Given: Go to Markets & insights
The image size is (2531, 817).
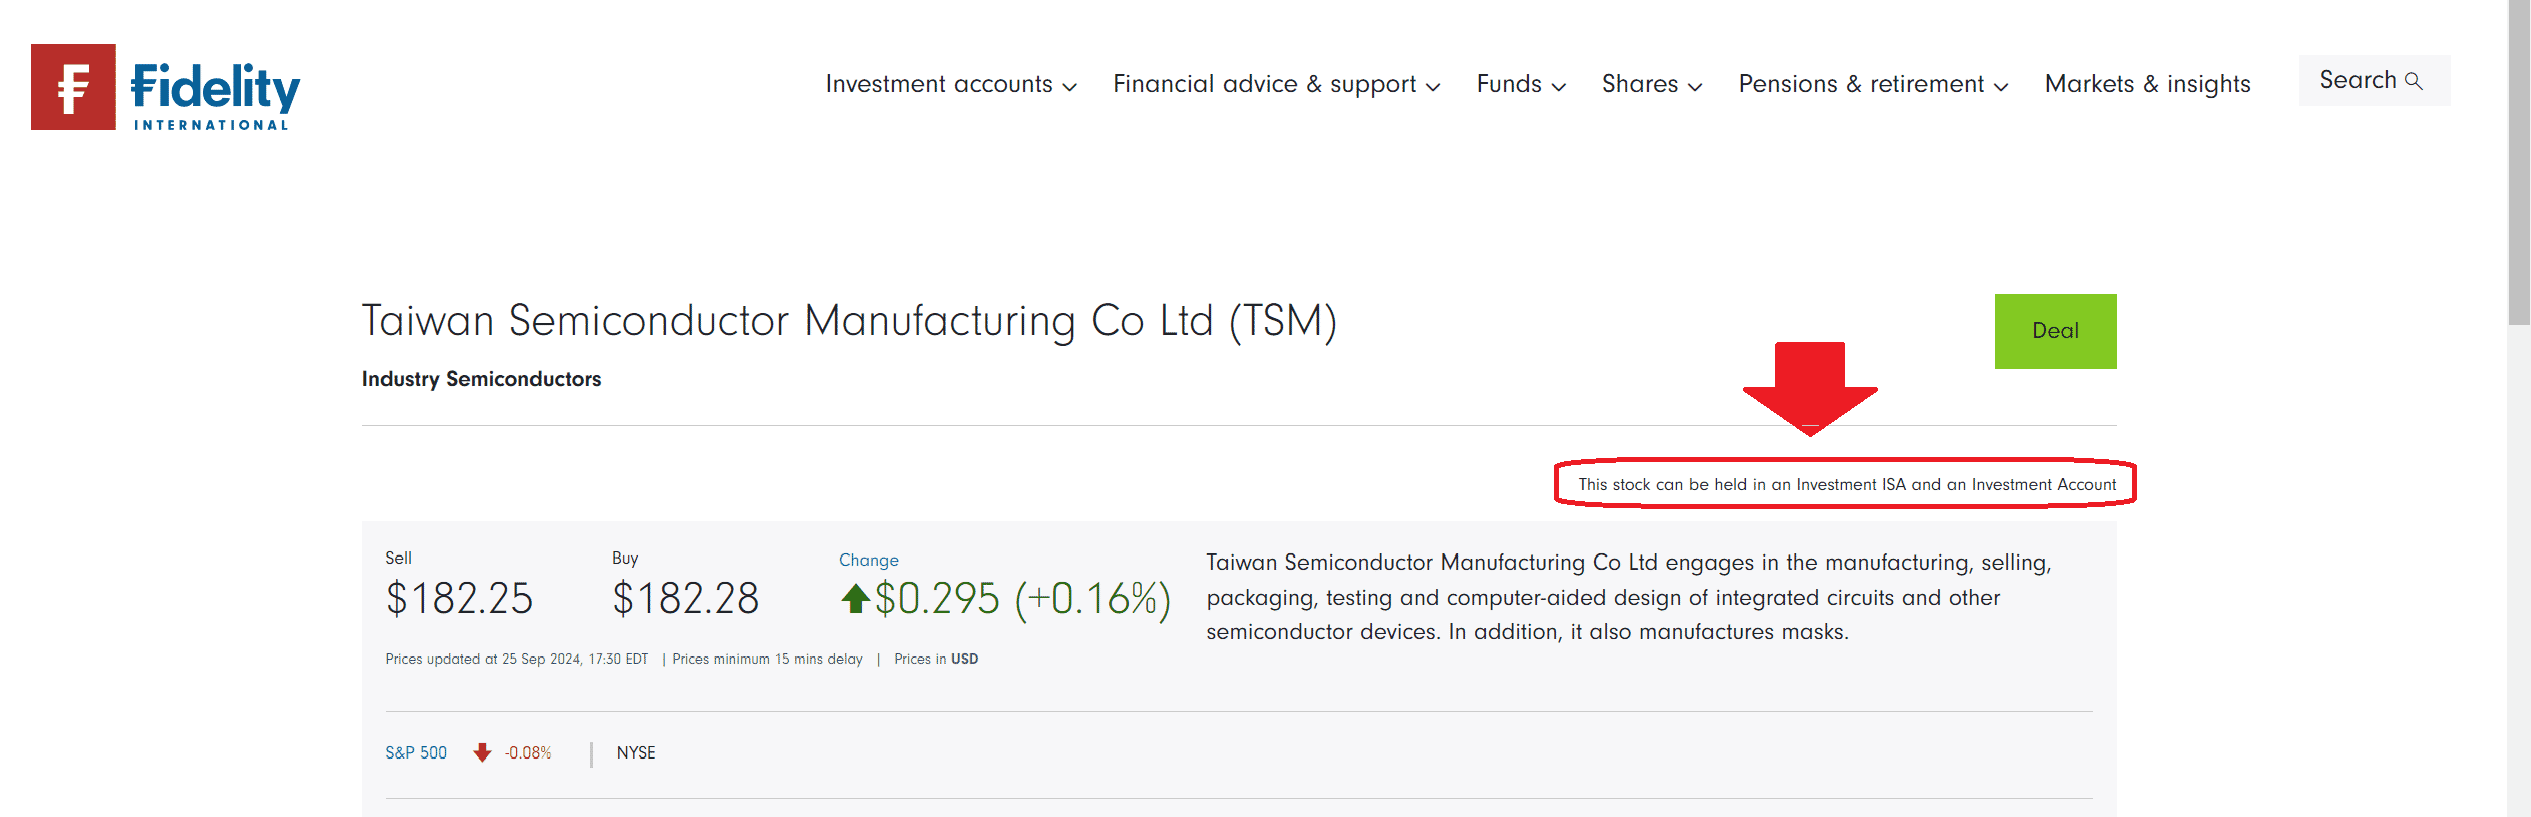Looking at the screenshot, I should click(x=2147, y=84).
